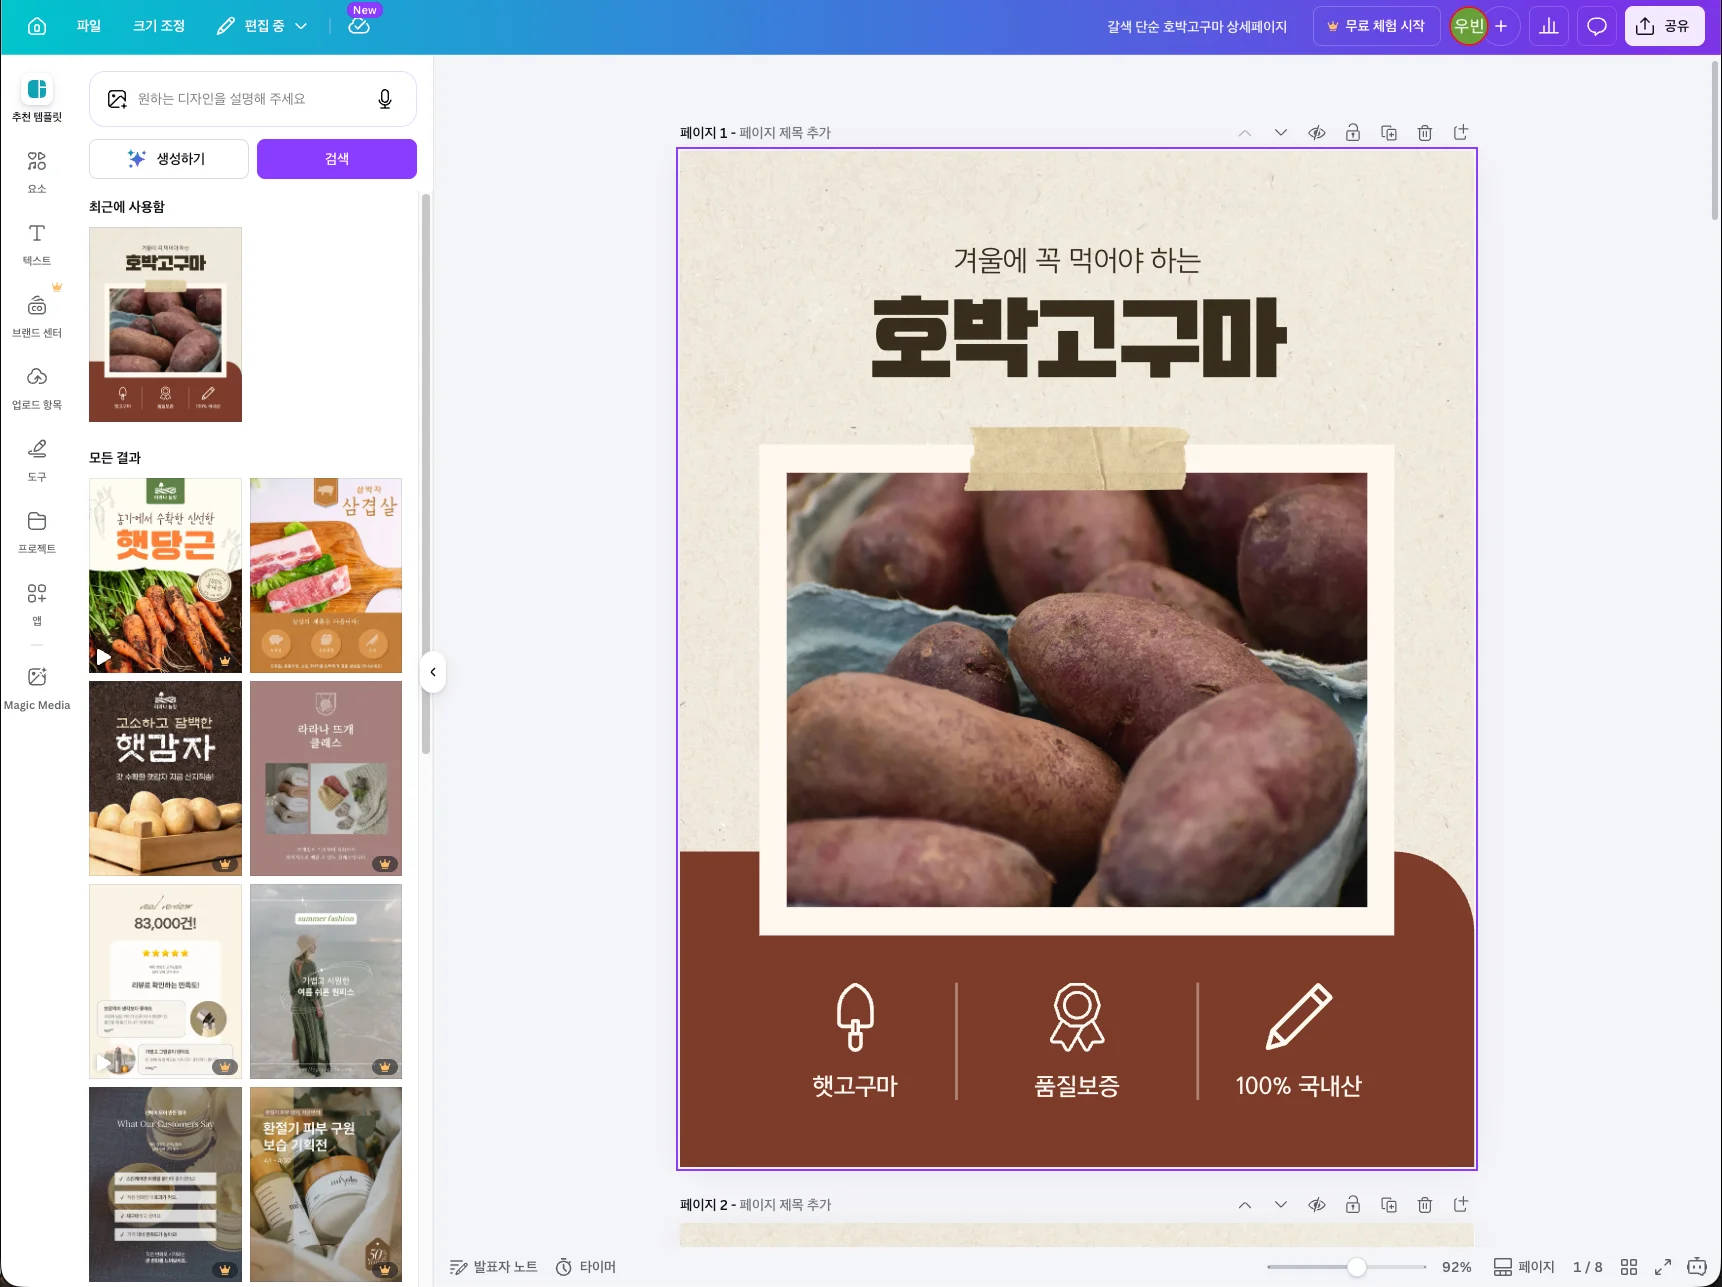Open the analytics bar chart icon

pos(1549,26)
